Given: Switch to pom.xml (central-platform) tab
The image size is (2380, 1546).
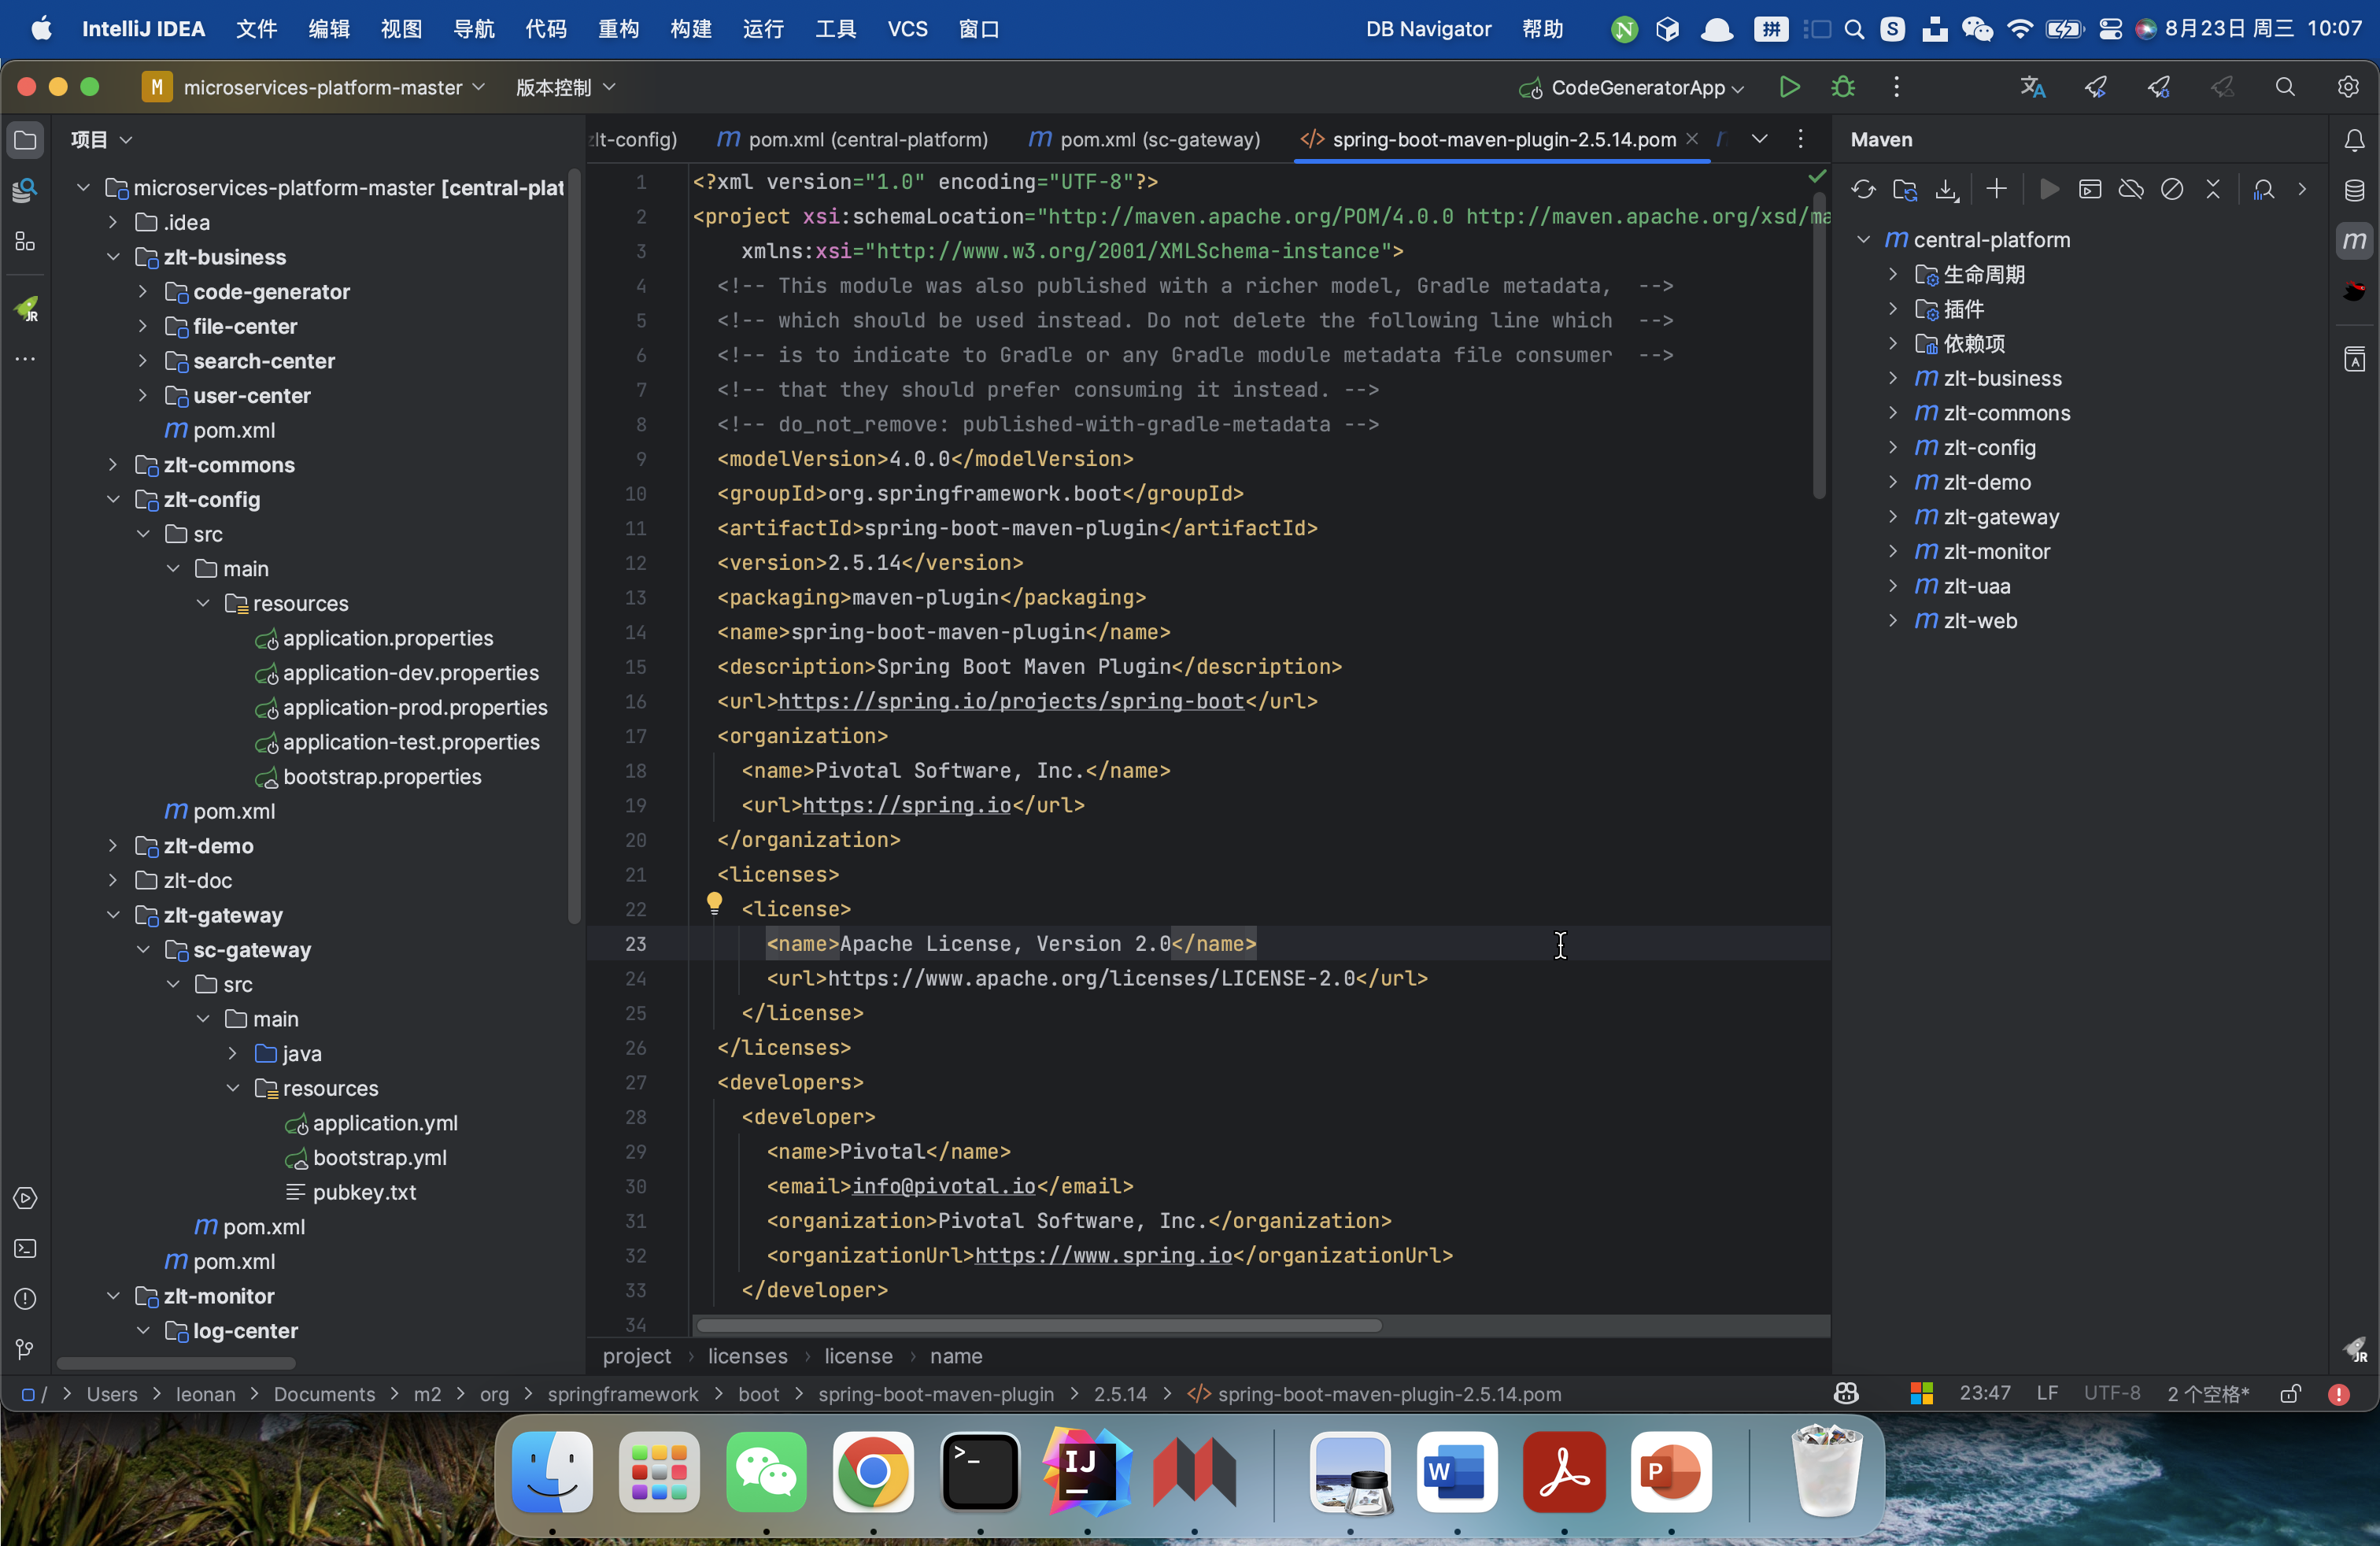Looking at the screenshot, I should click(x=853, y=139).
